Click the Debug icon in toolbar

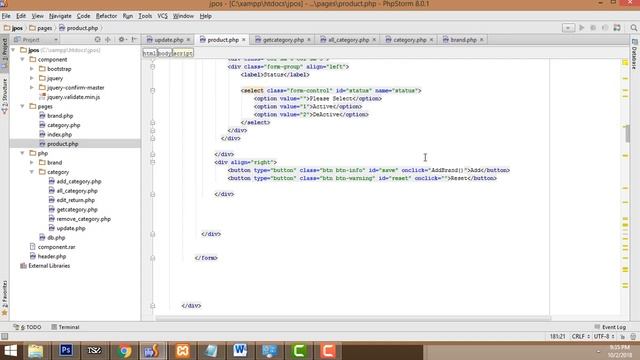click(x=593, y=28)
